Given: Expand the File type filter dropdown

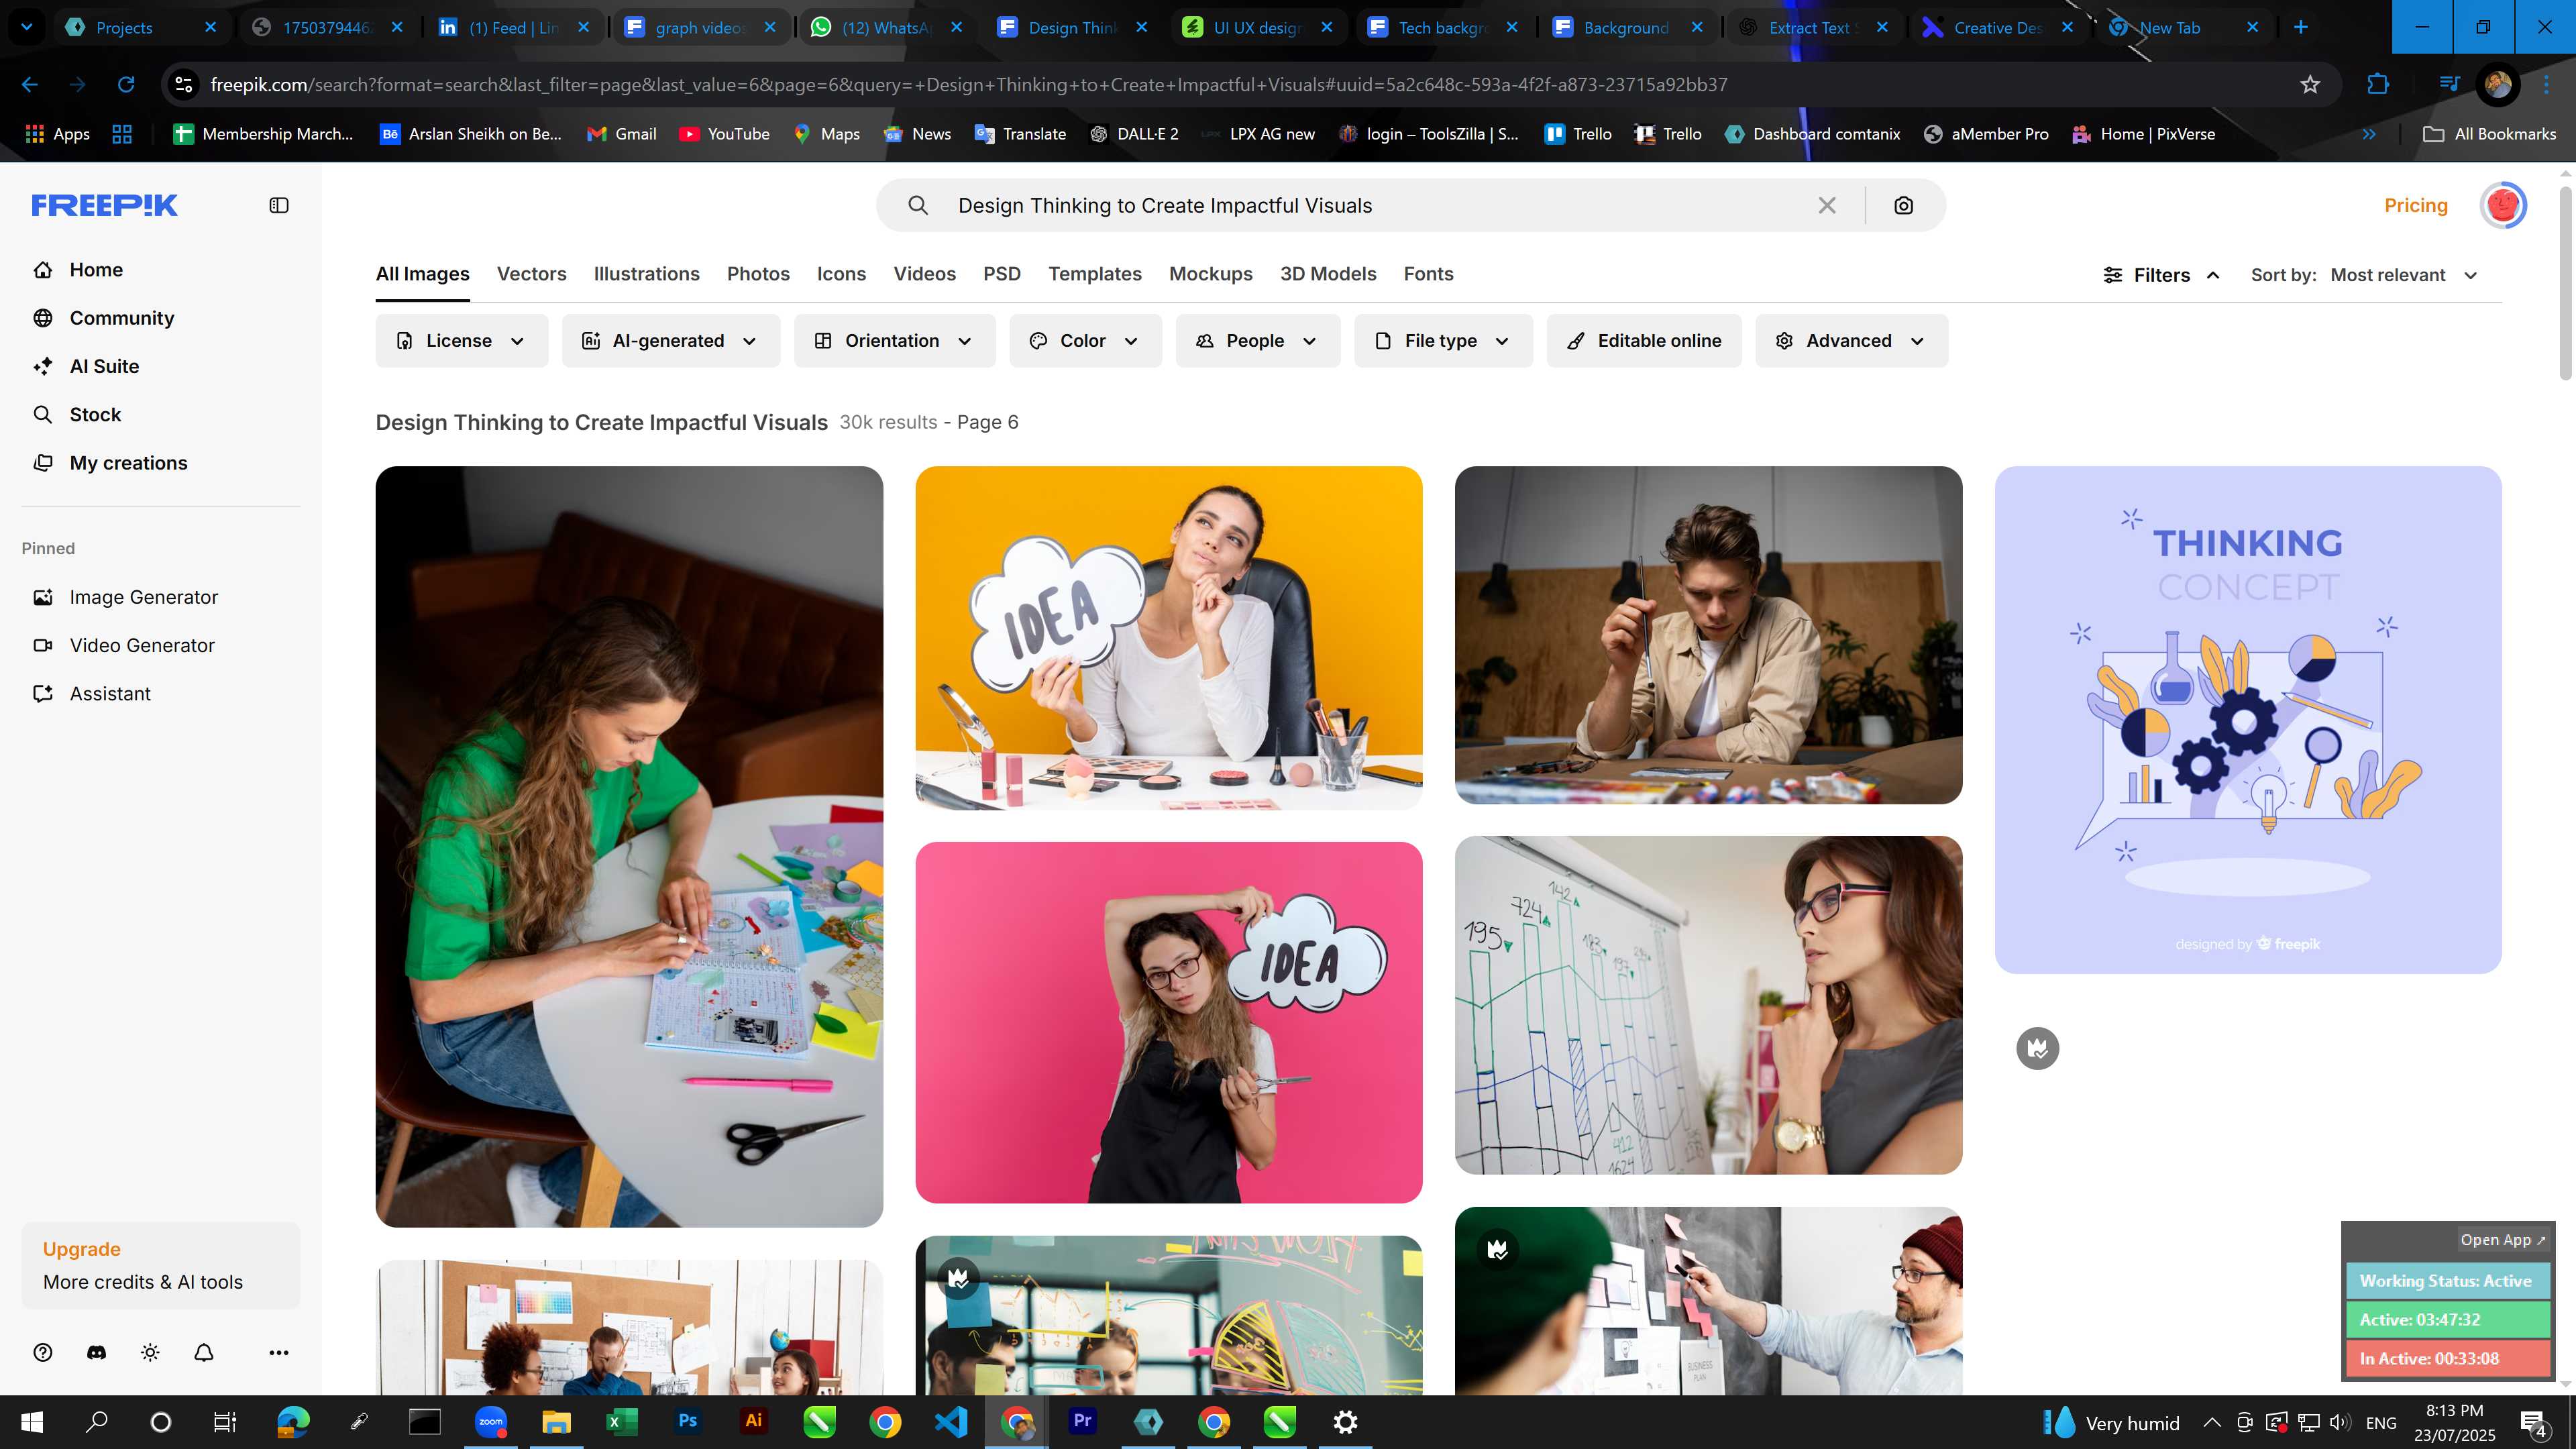Looking at the screenshot, I should [x=1443, y=341].
